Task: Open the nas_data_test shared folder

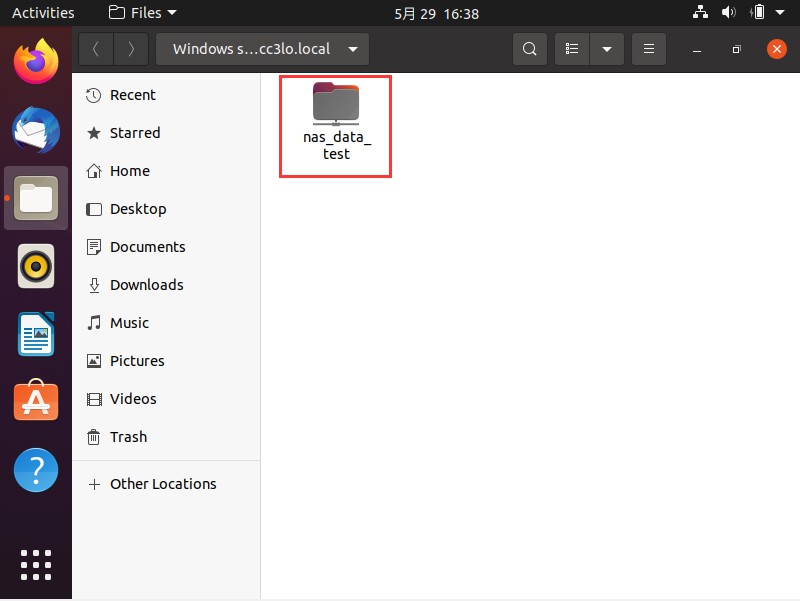Action: pos(336,123)
